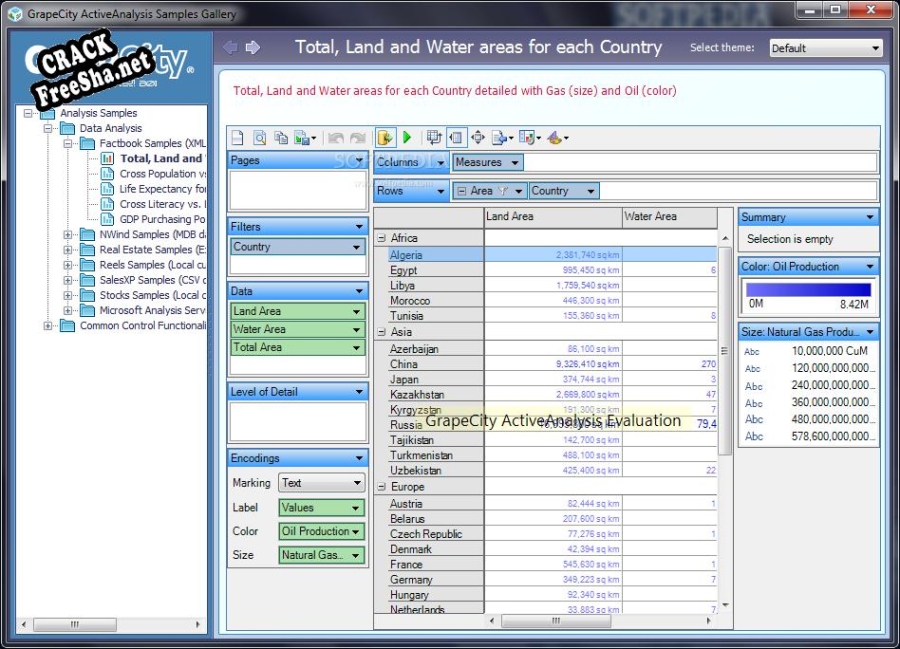Viewport: 900px width, 649px height.
Task: Toggle the highlighted side panel visibility button
Action: pyautogui.click(x=455, y=138)
